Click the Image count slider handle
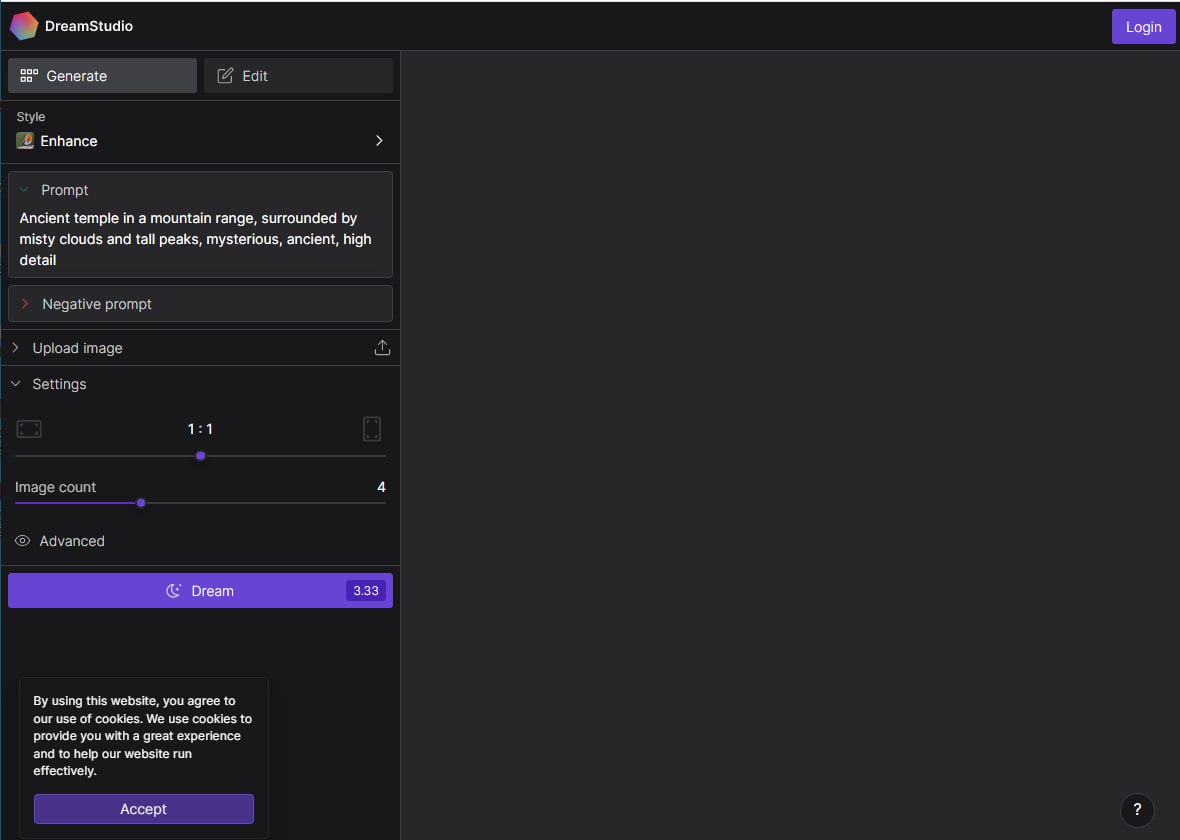1180x840 pixels. click(x=141, y=503)
